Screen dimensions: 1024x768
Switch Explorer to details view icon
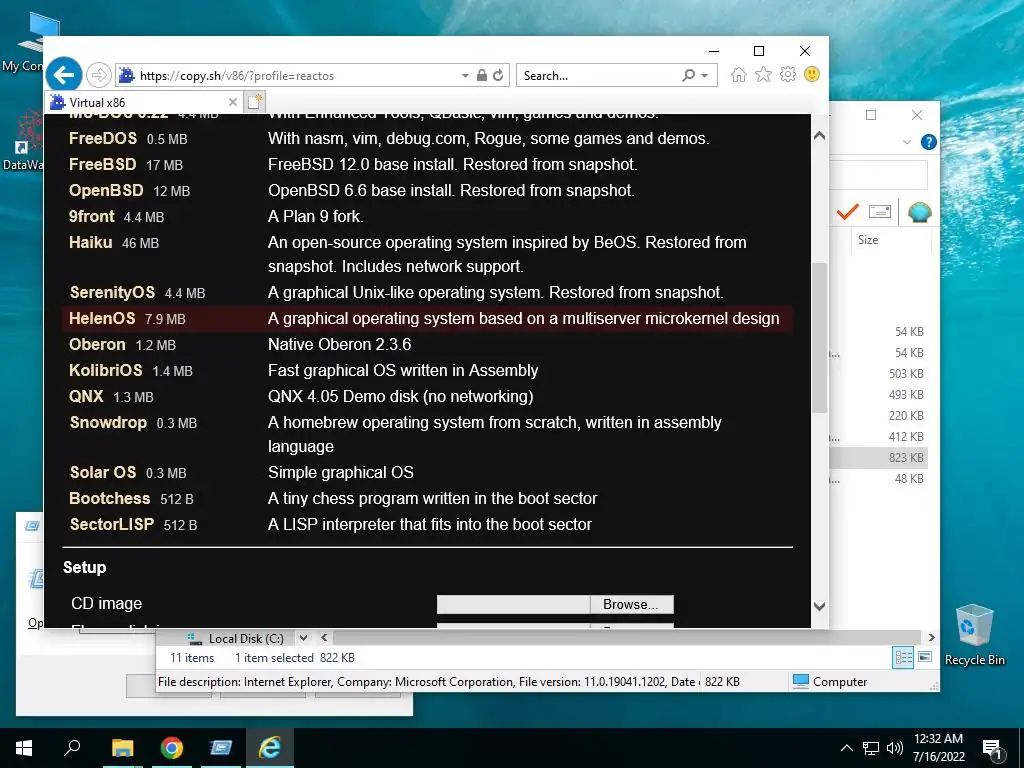tap(904, 658)
